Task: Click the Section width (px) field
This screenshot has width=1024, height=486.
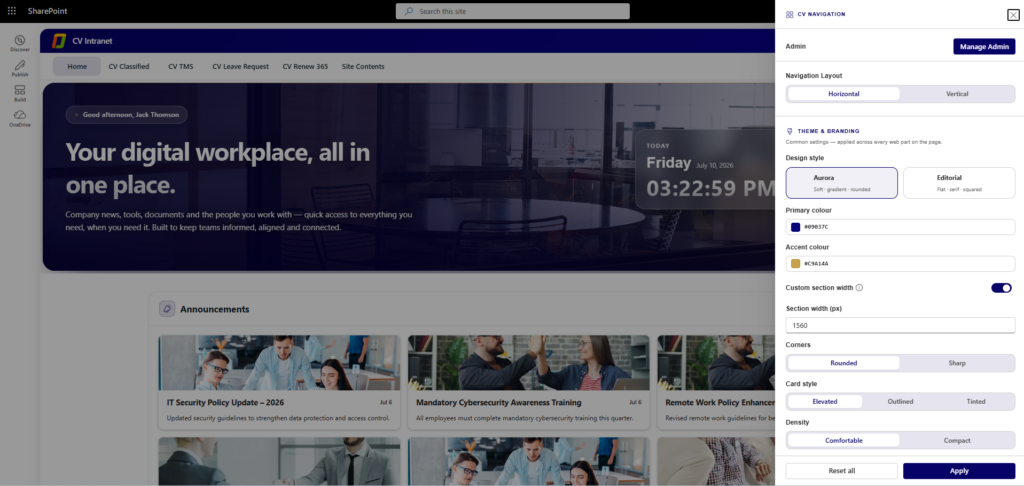Action: click(x=901, y=325)
